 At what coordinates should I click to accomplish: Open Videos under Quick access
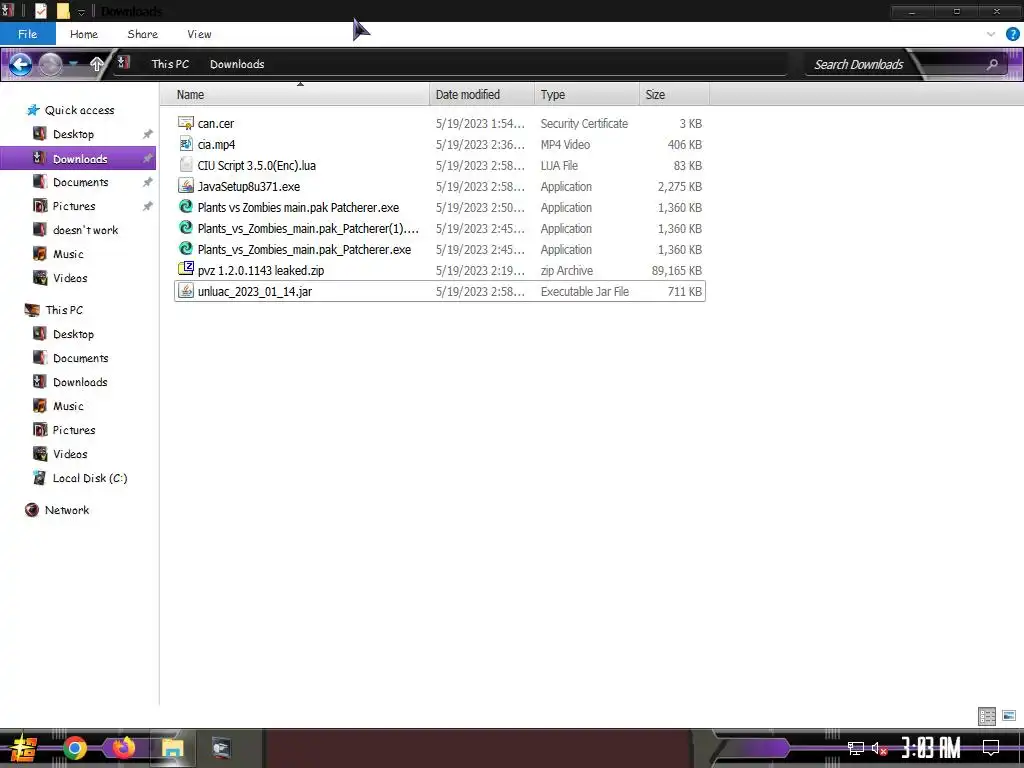[70, 278]
